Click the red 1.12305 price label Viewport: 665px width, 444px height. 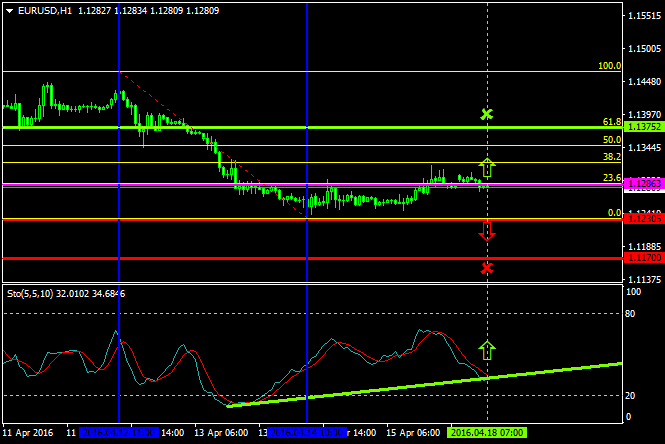point(640,219)
